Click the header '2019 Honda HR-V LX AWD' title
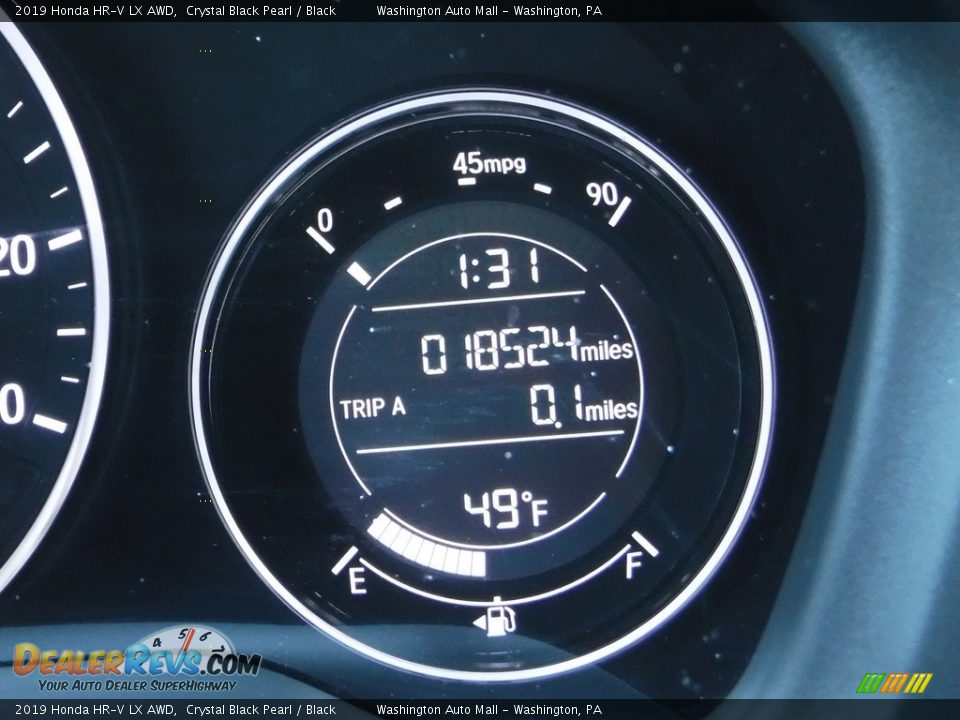The image size is (960, 720). pyautogui.click(x=96, y=10)
